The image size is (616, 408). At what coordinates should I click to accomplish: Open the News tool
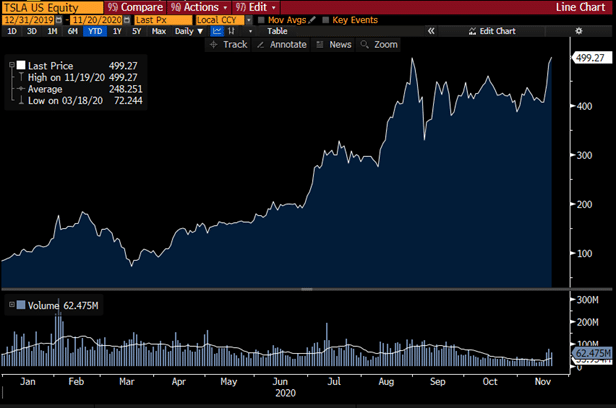[334, 44]
